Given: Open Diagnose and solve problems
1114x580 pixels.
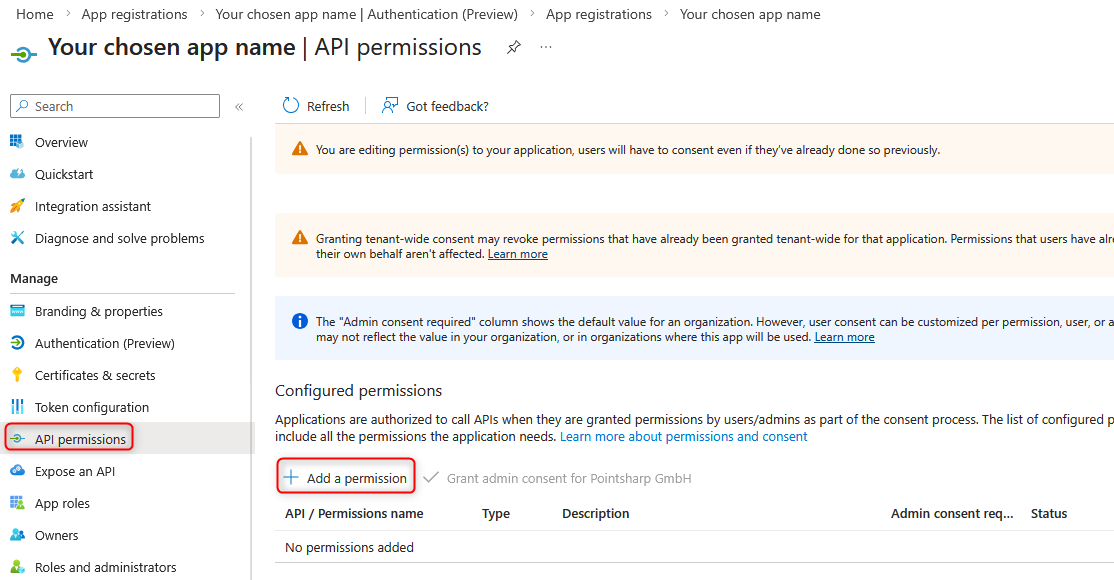Looking at the screenshot, I should click(119, 238).
